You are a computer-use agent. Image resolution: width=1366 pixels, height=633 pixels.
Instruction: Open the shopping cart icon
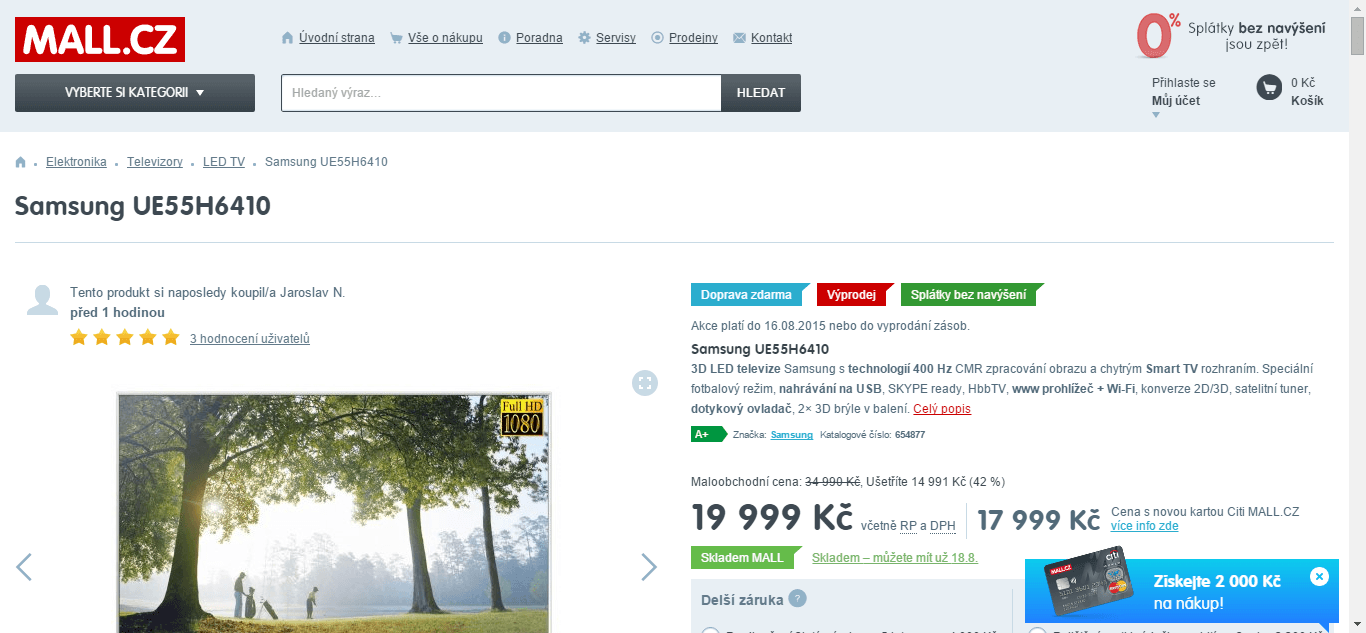(1269, 88)
